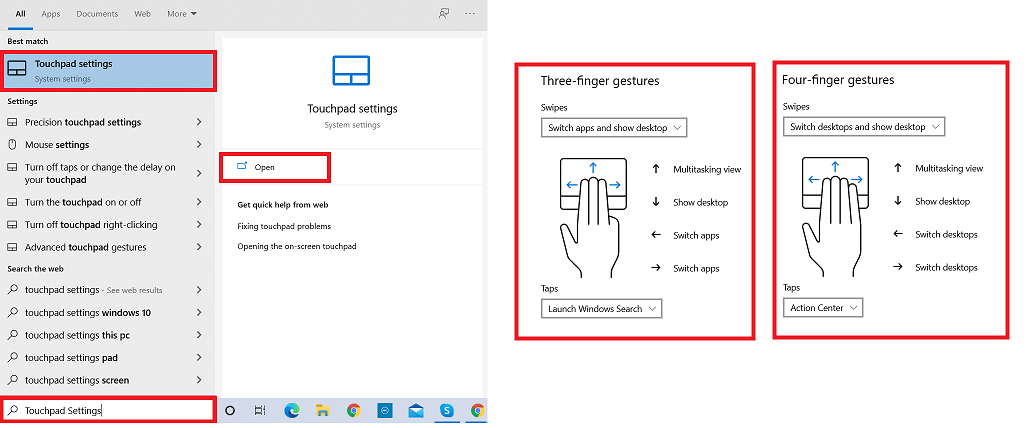The width and height of the screenshot is (1026, 428).
Task: Launch File Explorer from the taskbar
Action: tap(322, 410)
